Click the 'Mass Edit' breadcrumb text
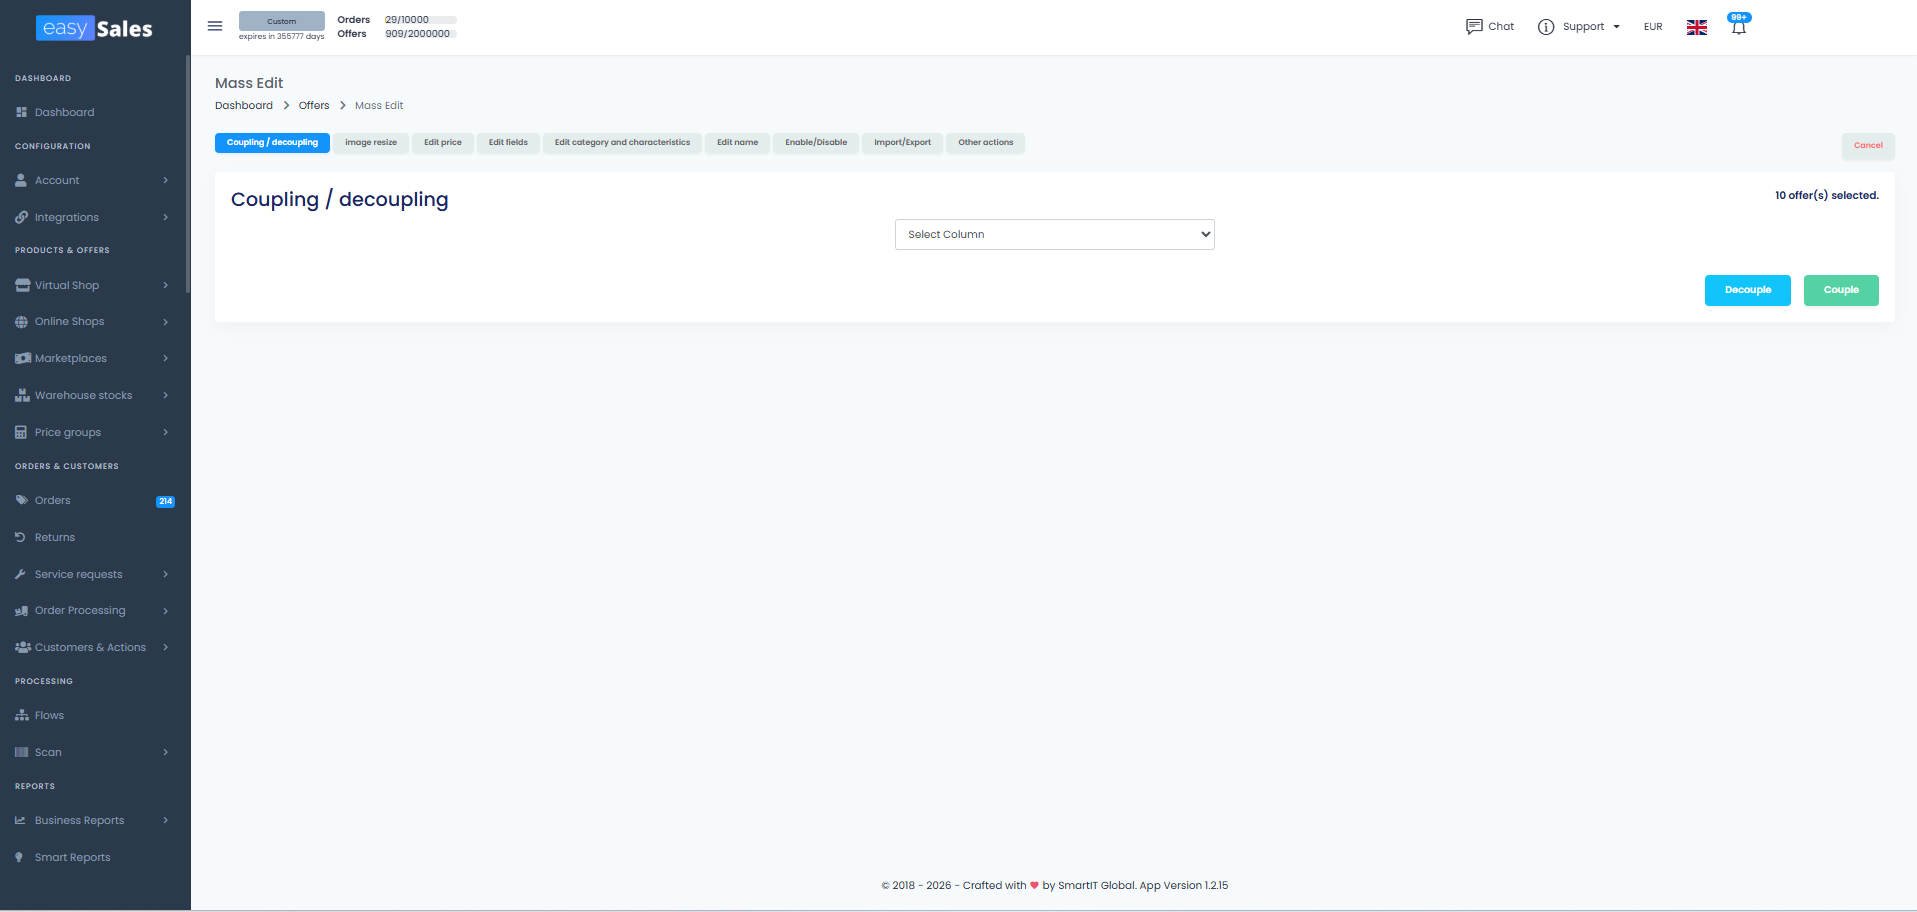Viewport: 1917px width, 912px height. tap(379, 105)
